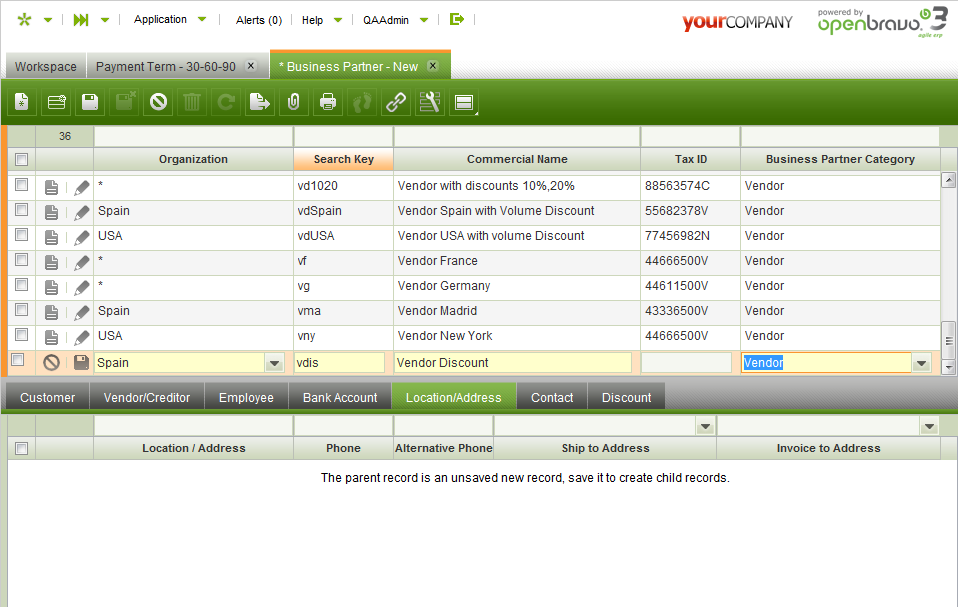The image size is (958, 607).
Task: Close the Payment Term tab
Action: click(250, 65)
